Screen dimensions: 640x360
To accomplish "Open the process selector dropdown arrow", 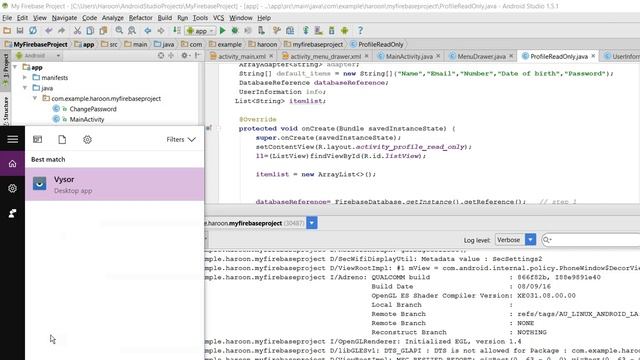I will tap(312, 223).
